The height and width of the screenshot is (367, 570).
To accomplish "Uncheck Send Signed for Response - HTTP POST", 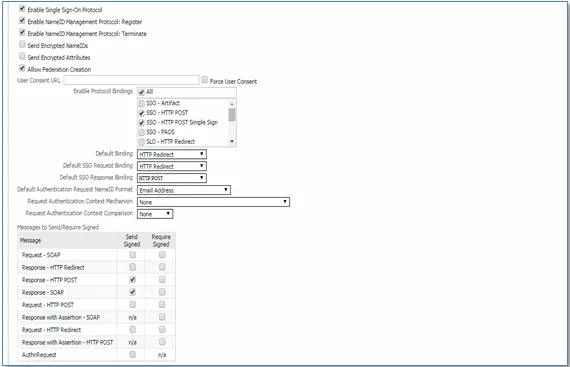I will coord(133,279).
